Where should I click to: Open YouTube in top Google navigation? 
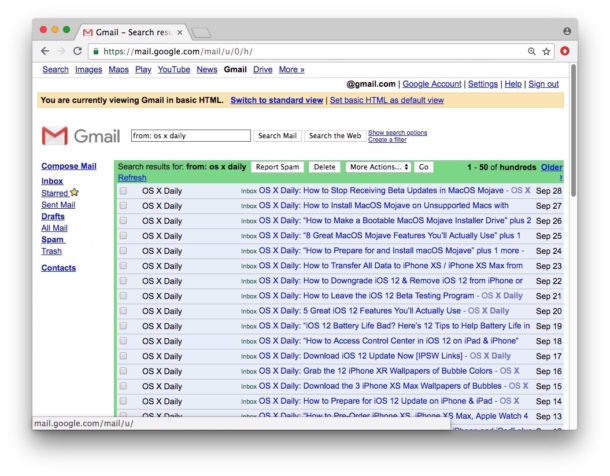click(x=174, y=70)
